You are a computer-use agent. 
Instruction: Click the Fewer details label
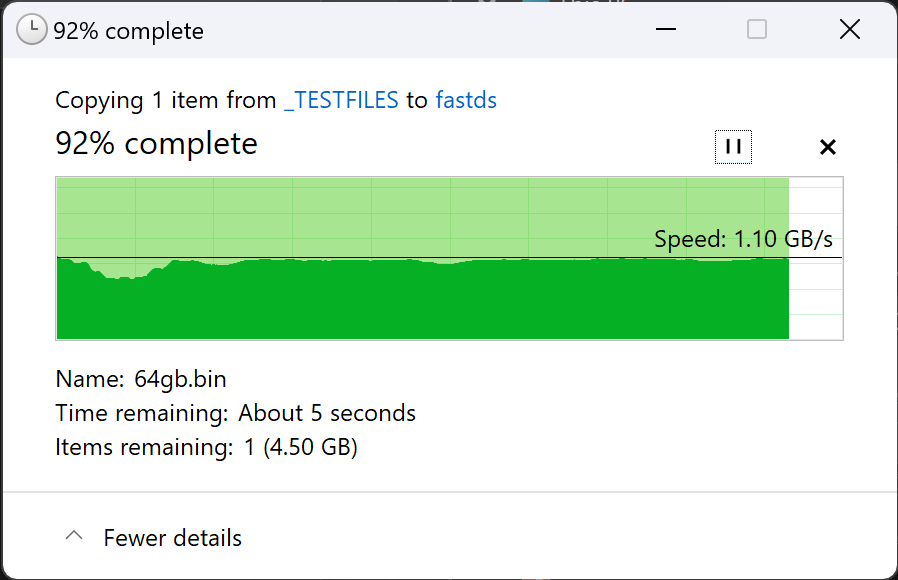(172, 538)
